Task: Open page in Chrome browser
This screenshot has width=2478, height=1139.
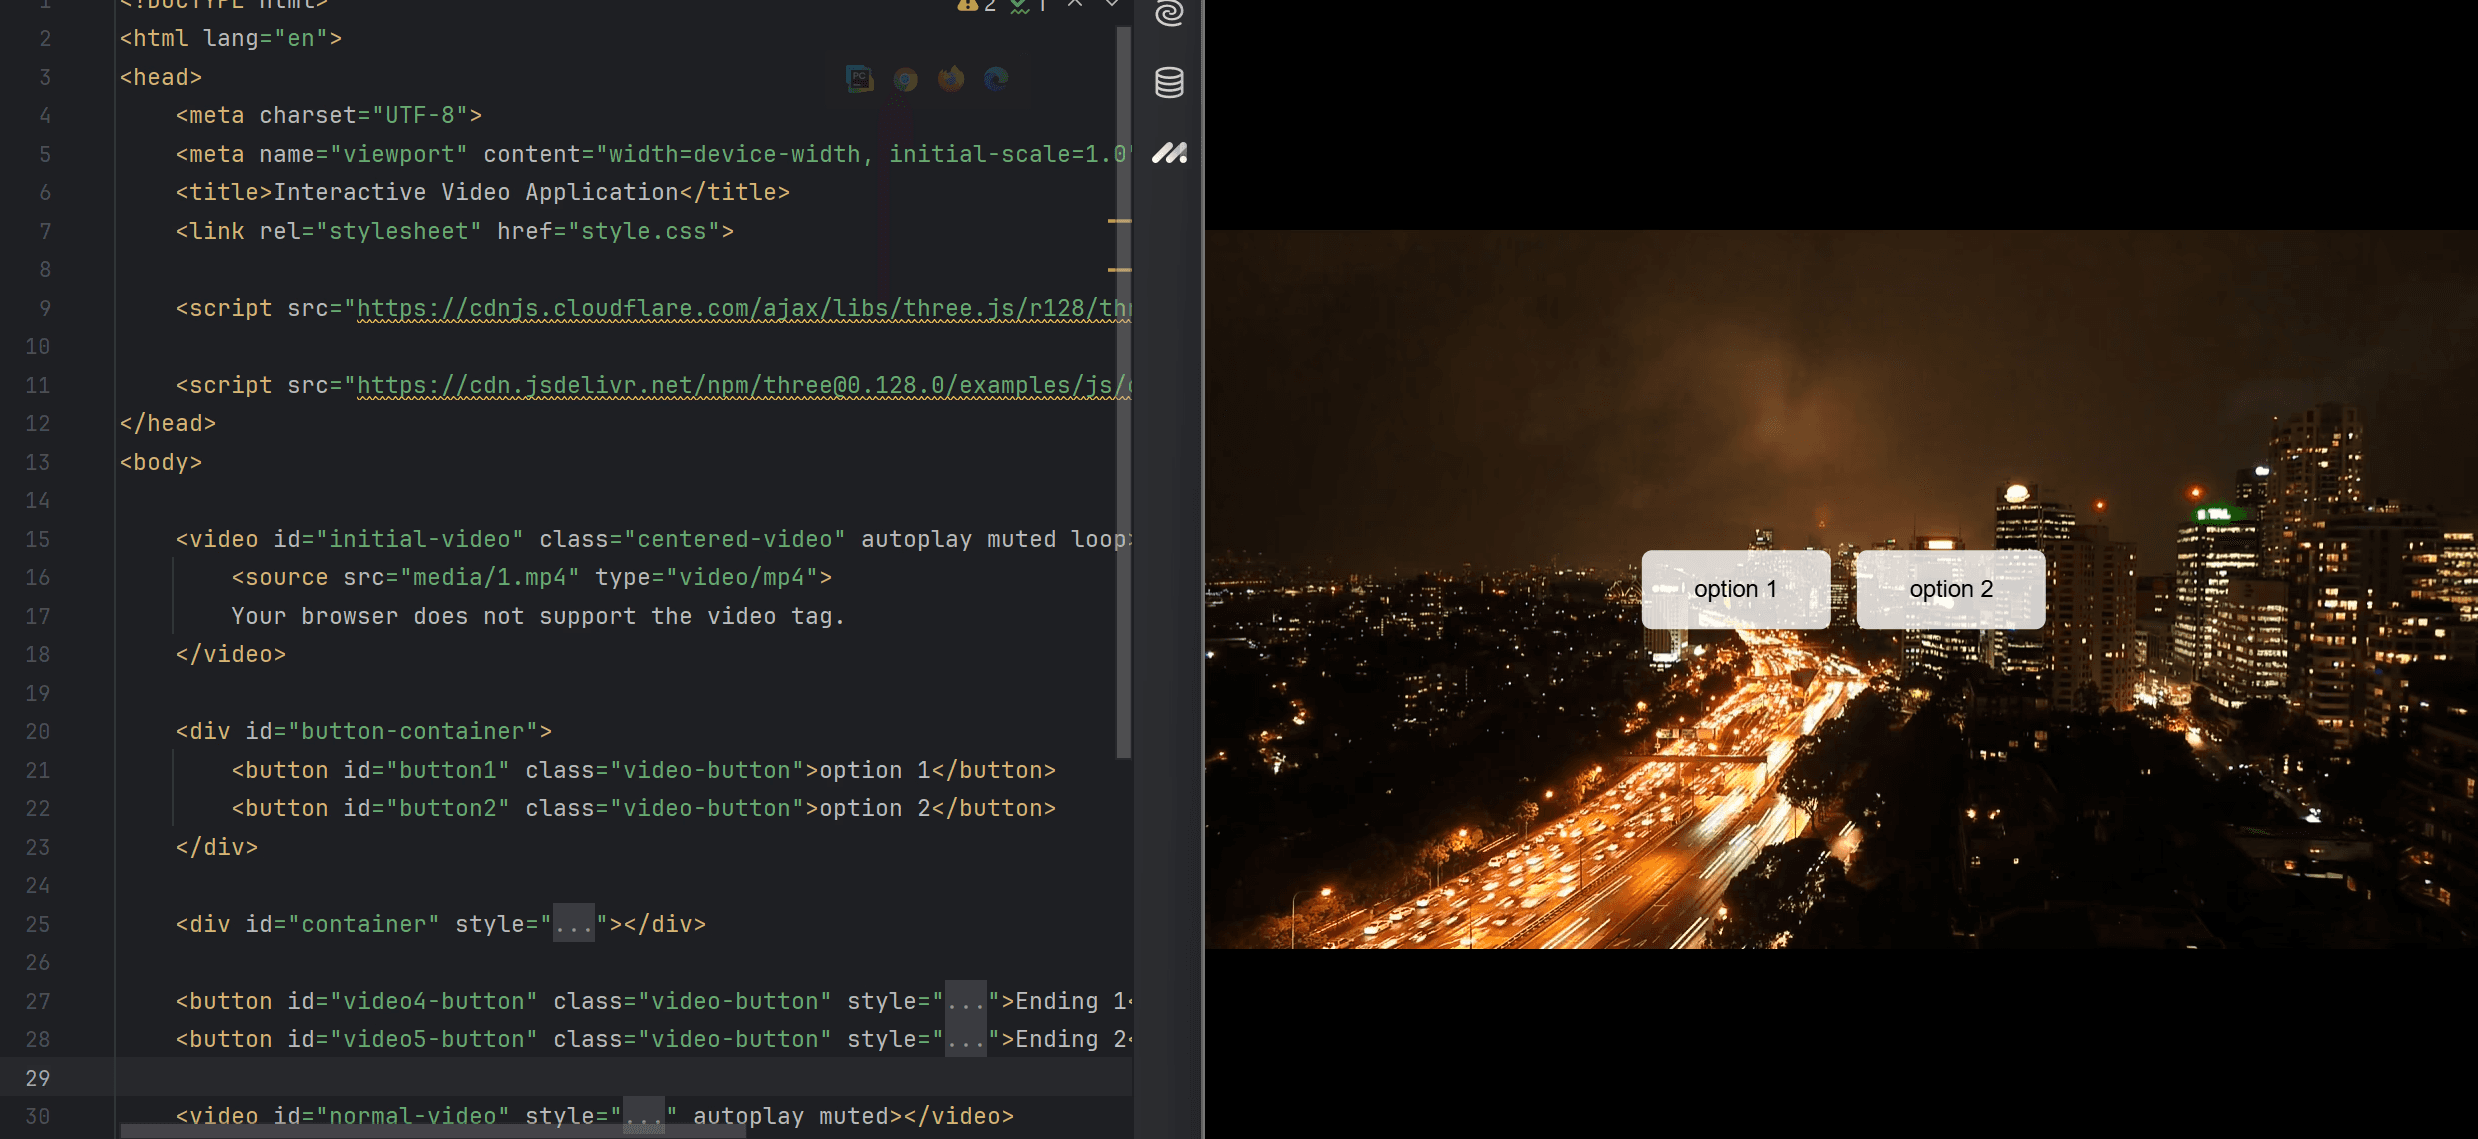Action: click(906, 79)
